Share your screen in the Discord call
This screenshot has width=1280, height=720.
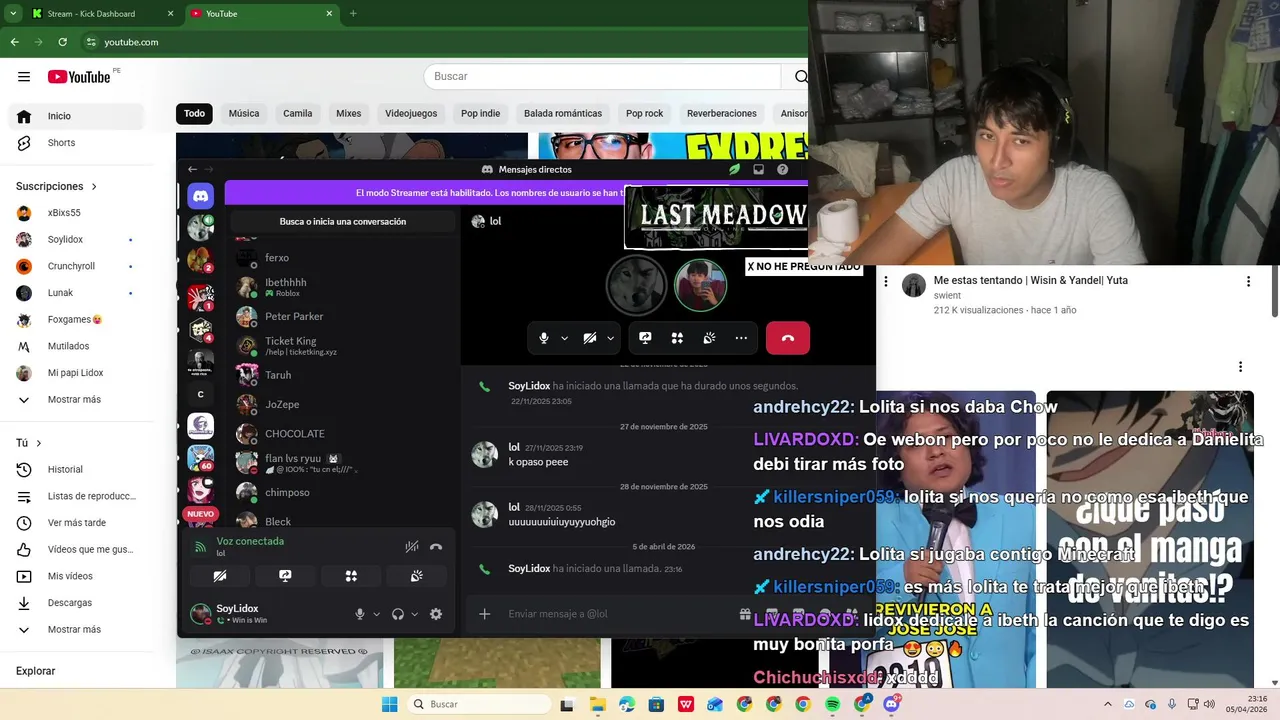[x=645, y=338]
